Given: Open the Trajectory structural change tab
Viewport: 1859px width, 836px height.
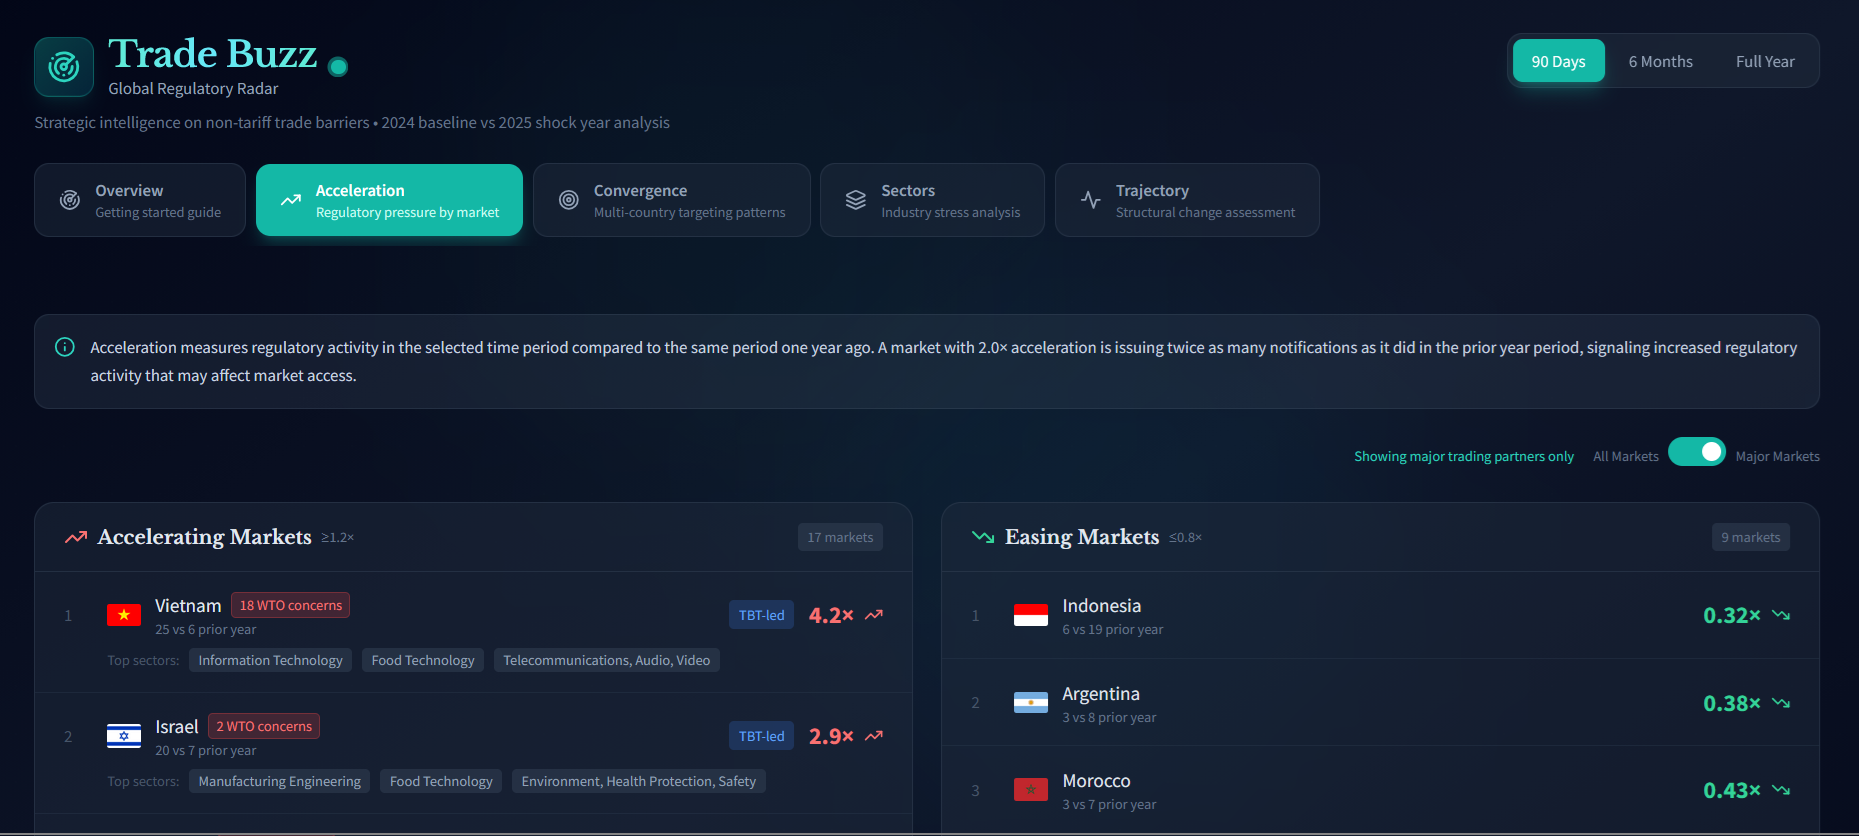Looking at the screenshot, I should pos(1187,200).
